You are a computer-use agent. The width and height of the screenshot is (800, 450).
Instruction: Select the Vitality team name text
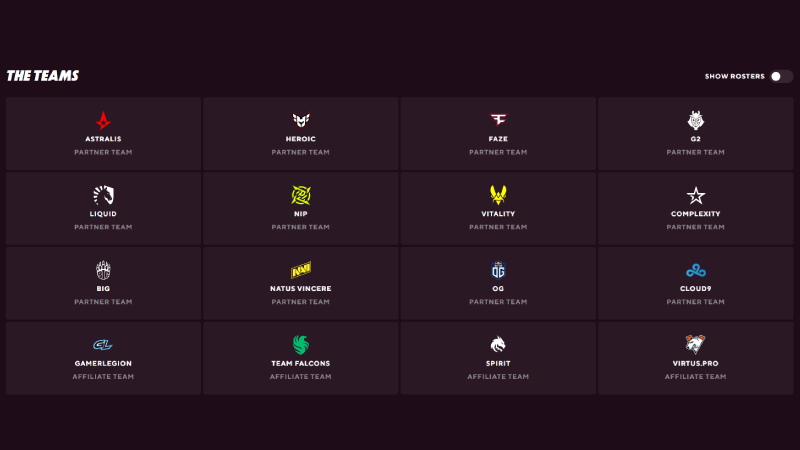(x=498, y=214)
